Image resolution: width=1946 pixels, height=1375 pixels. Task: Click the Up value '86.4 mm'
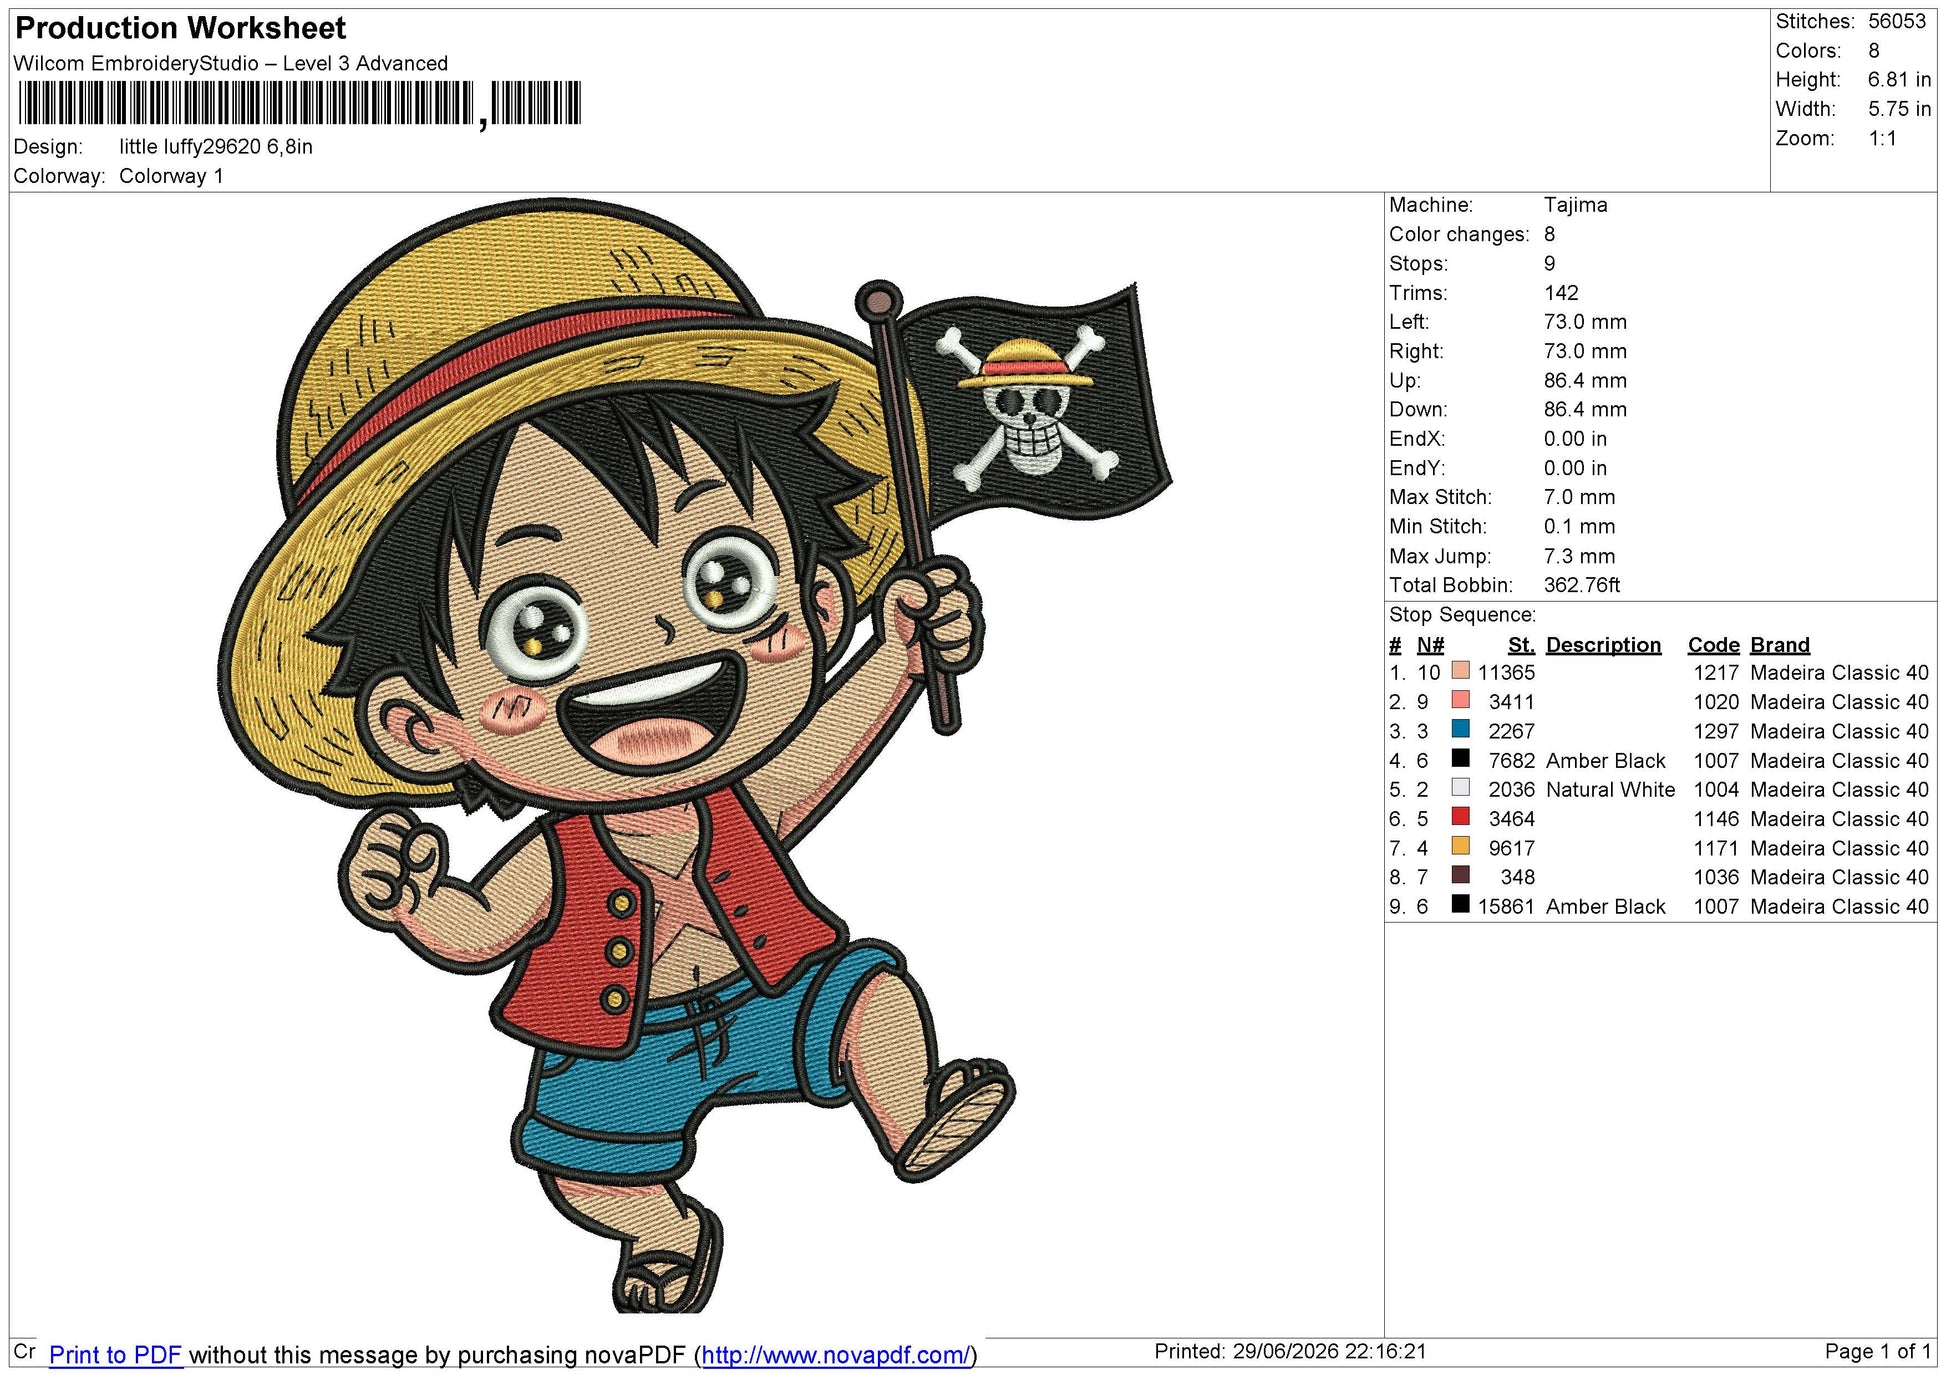click(1585, 381)
